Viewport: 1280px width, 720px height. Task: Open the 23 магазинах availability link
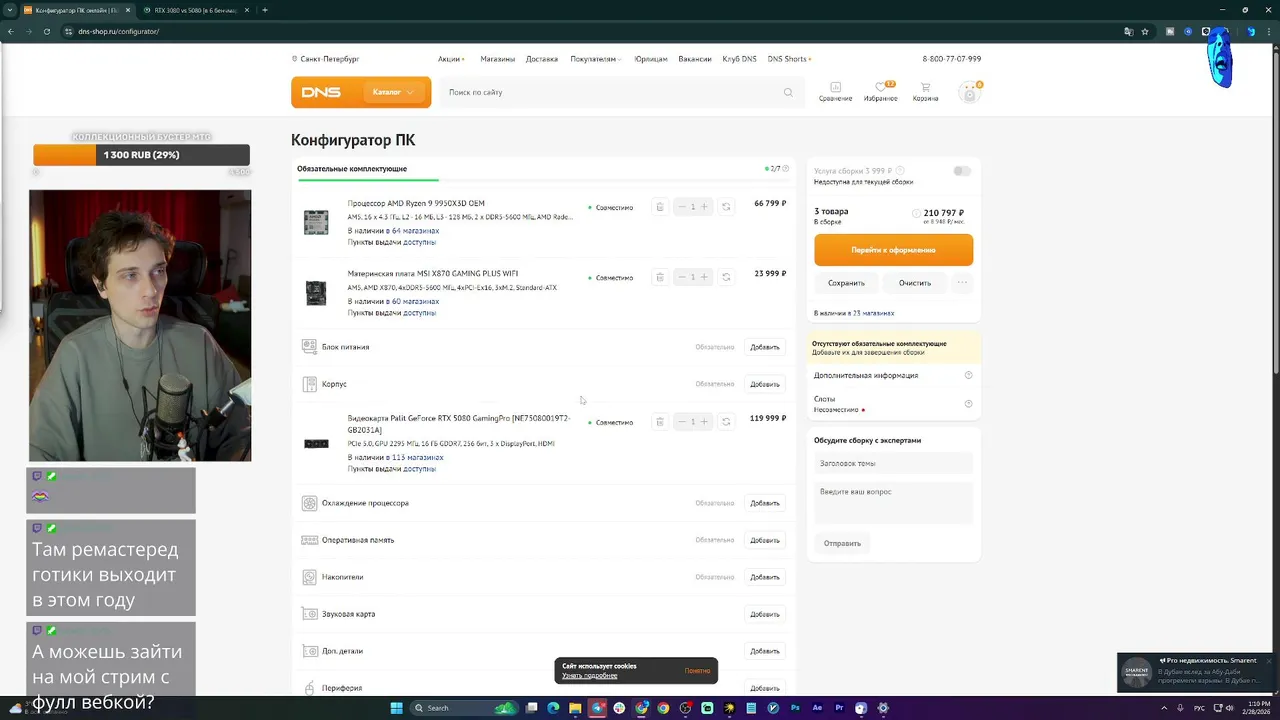point(873,313)
